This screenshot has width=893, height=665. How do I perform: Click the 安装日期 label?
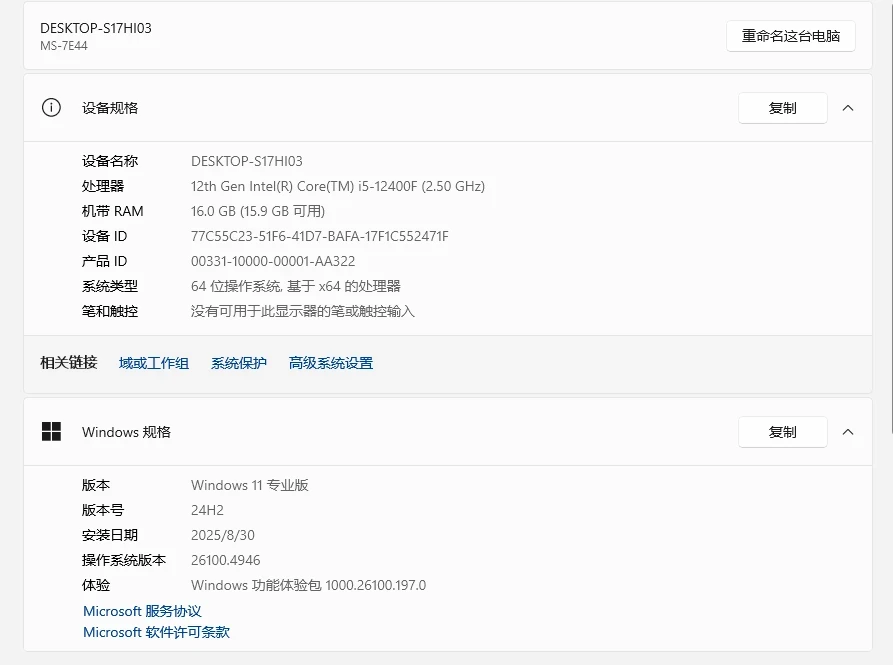click(x=110, y=536)
